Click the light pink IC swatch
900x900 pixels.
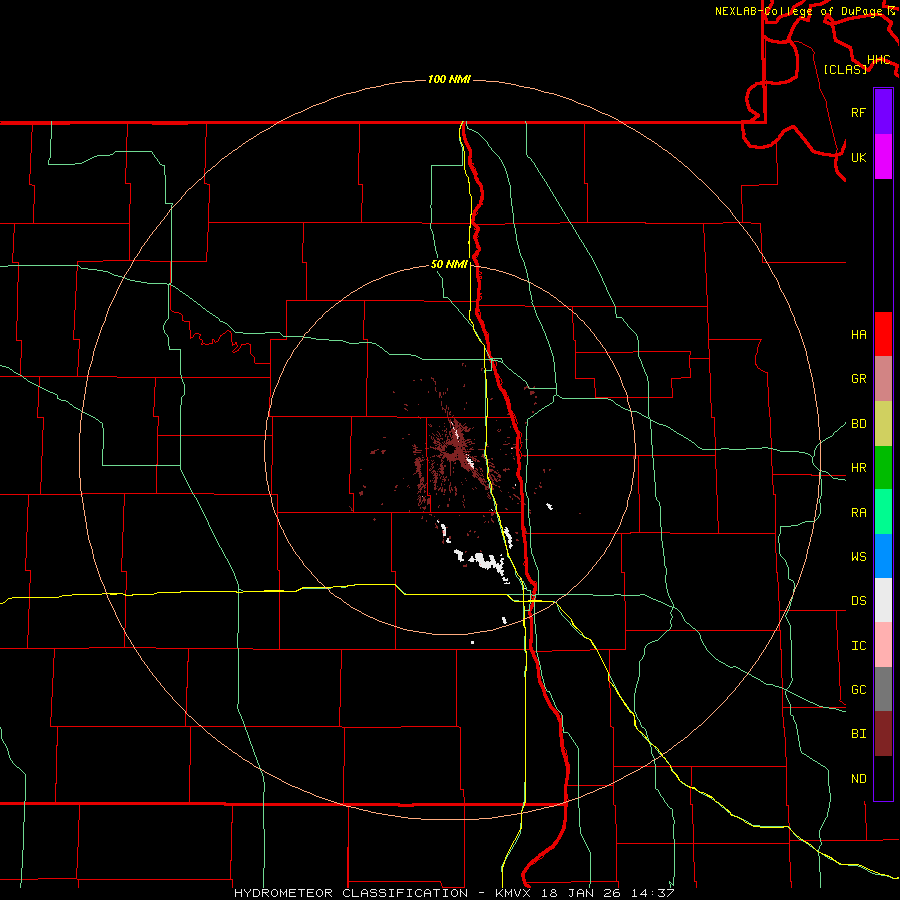[883, 645]
